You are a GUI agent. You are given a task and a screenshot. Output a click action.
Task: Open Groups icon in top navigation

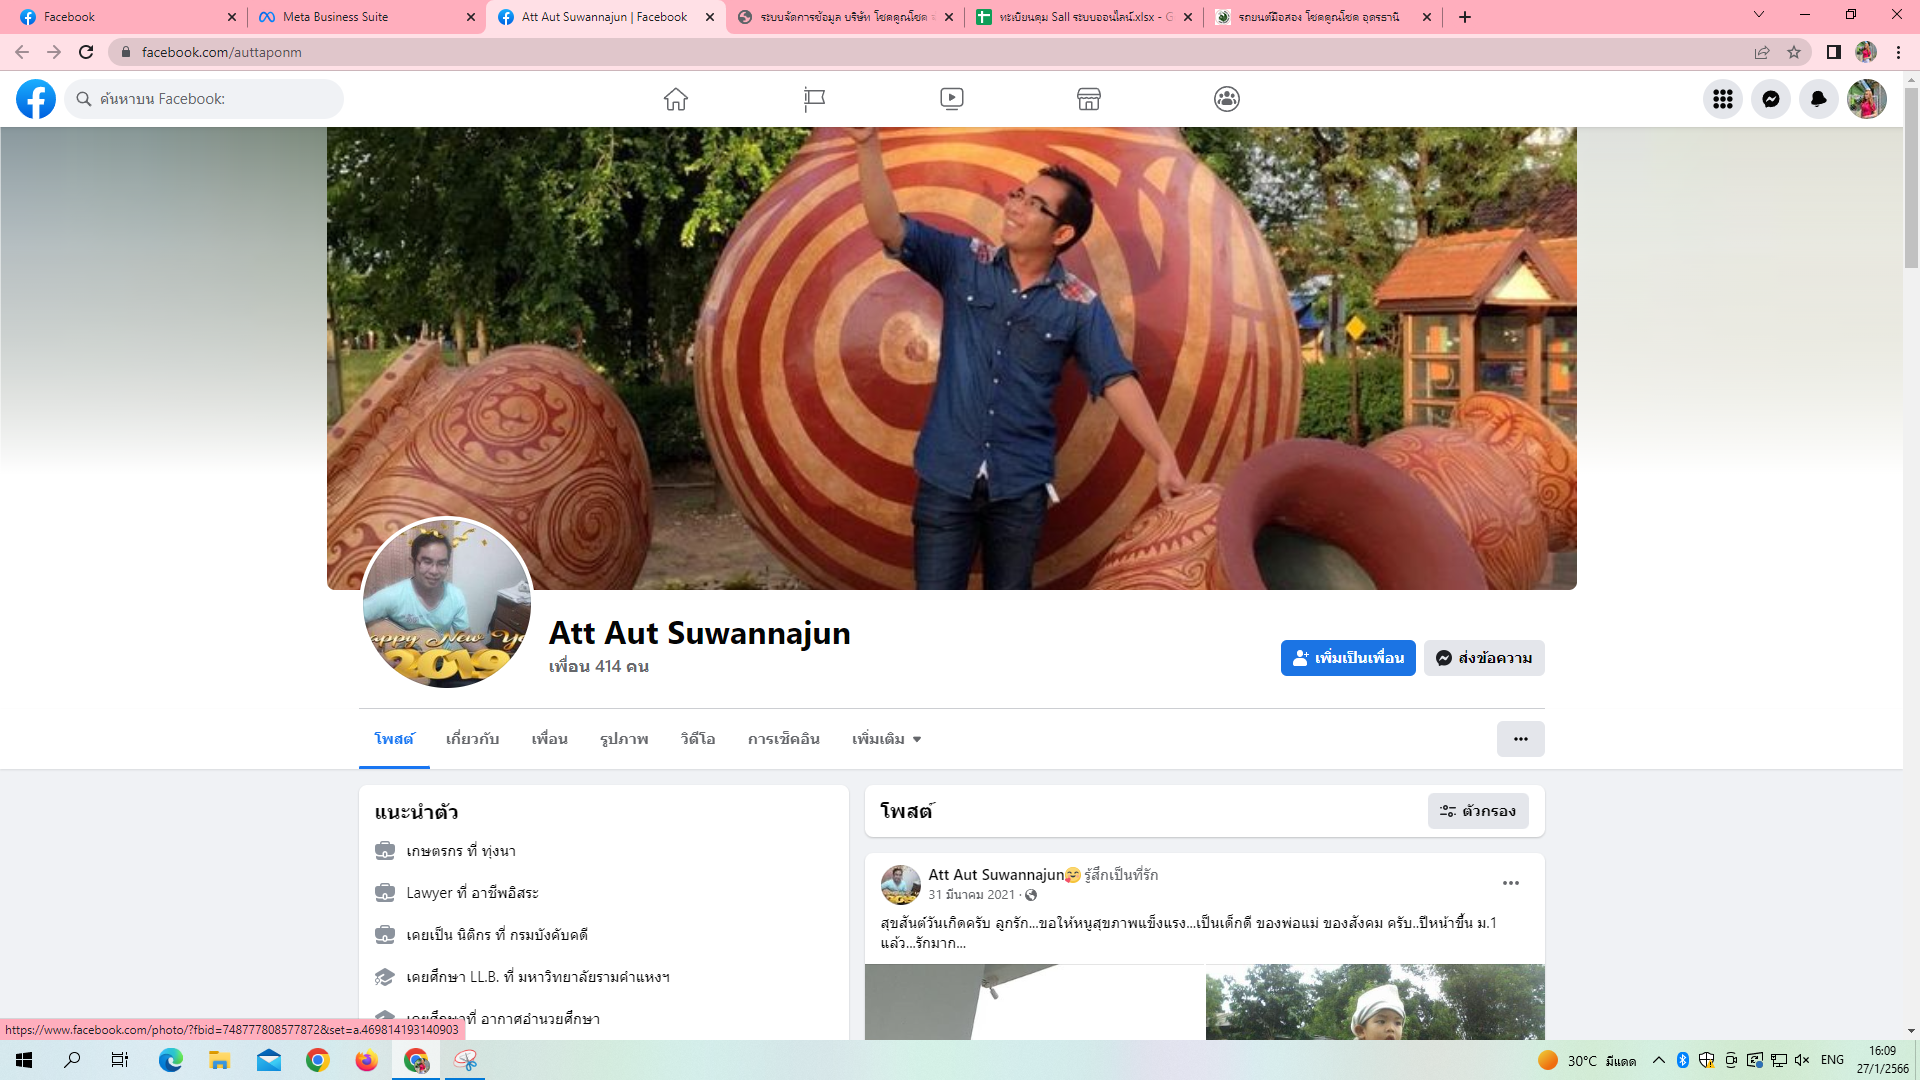1227,99
